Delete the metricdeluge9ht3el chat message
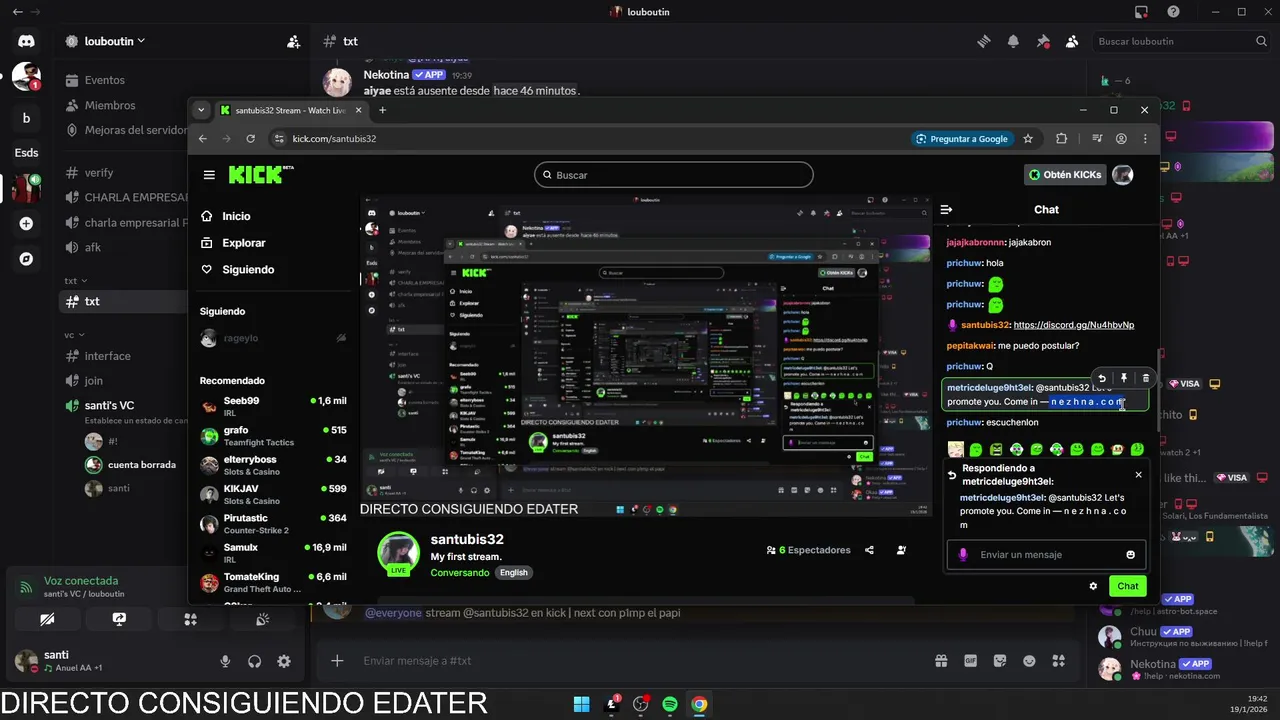Image resolution: width=1280 pixels, height=720 pixels. coord(1146,378)
